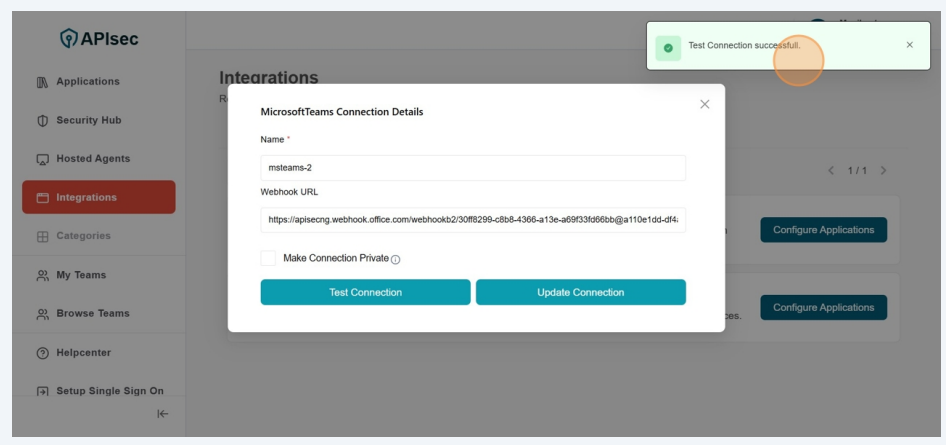Click the Webhook URL input field
The image size is (946, 445).
473,220
